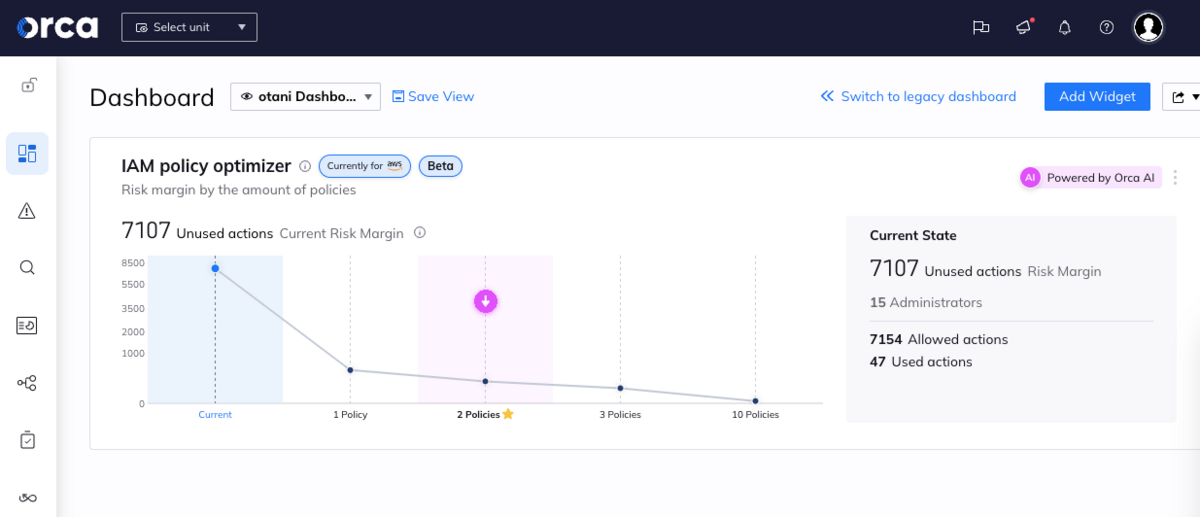Click the 2 Policies data point on line

pos(485,381)
